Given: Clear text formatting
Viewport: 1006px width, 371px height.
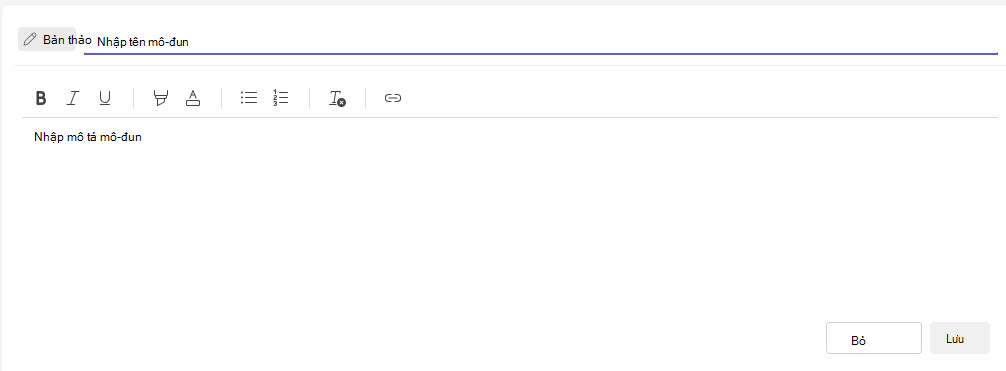Looking at the screenshot, I should pos(337,98).
